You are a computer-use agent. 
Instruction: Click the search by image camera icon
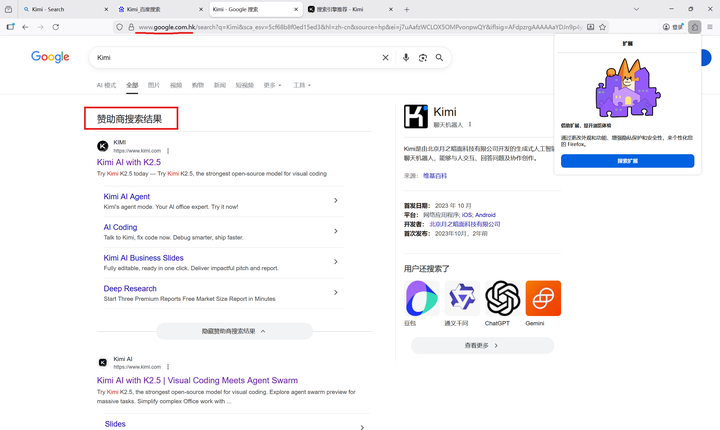coord(423,57)
